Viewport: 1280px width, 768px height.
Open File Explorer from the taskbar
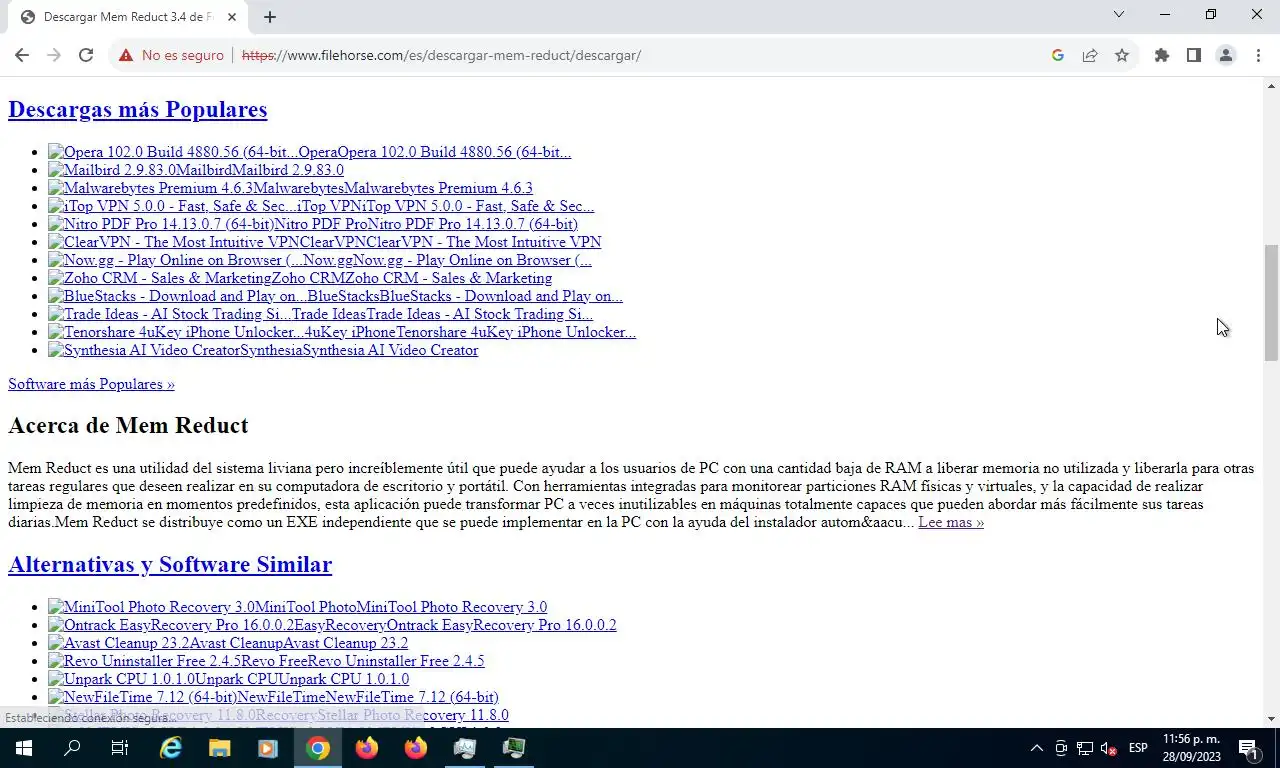(219, 748)
